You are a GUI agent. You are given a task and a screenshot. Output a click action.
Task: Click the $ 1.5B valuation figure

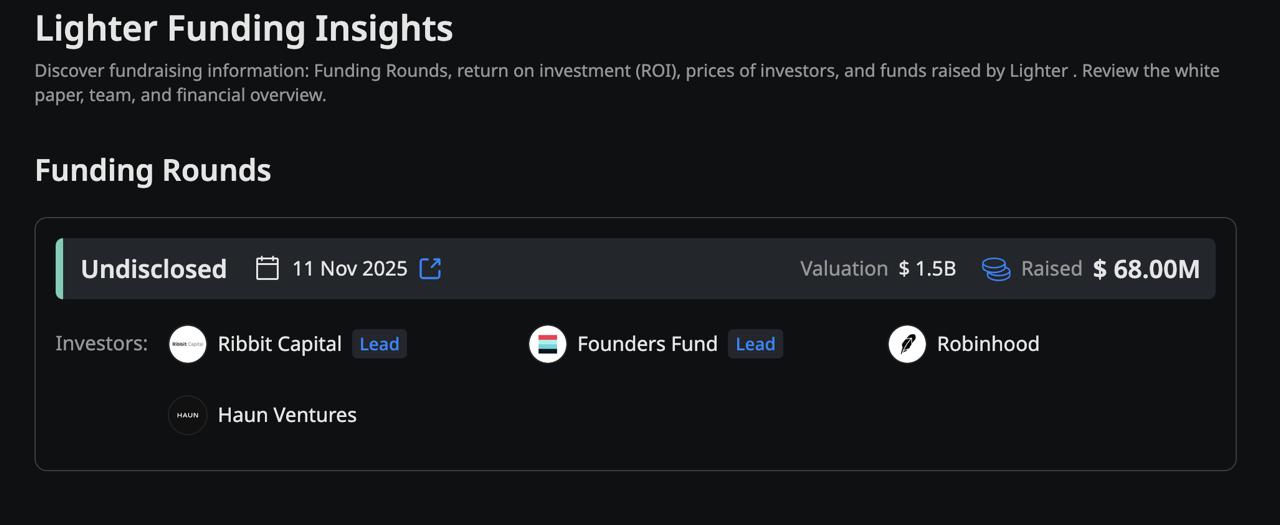(927, 269)
